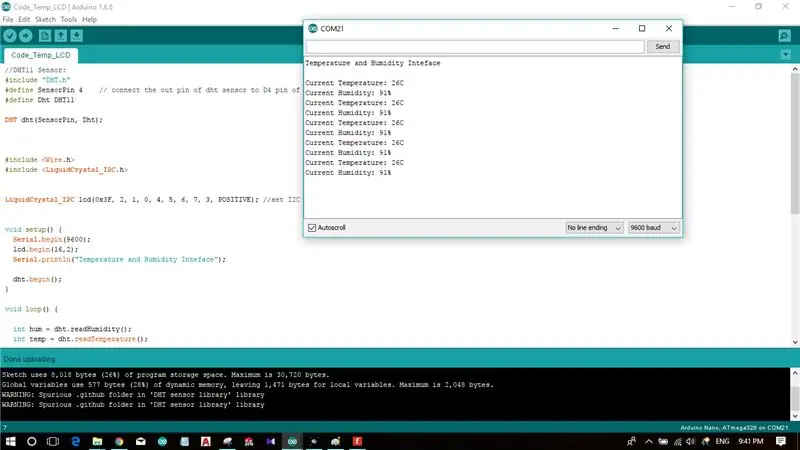Open Arduino IDE from the taskbar
The height and width of the screenshot is (450, 800).
coord(292,441)
